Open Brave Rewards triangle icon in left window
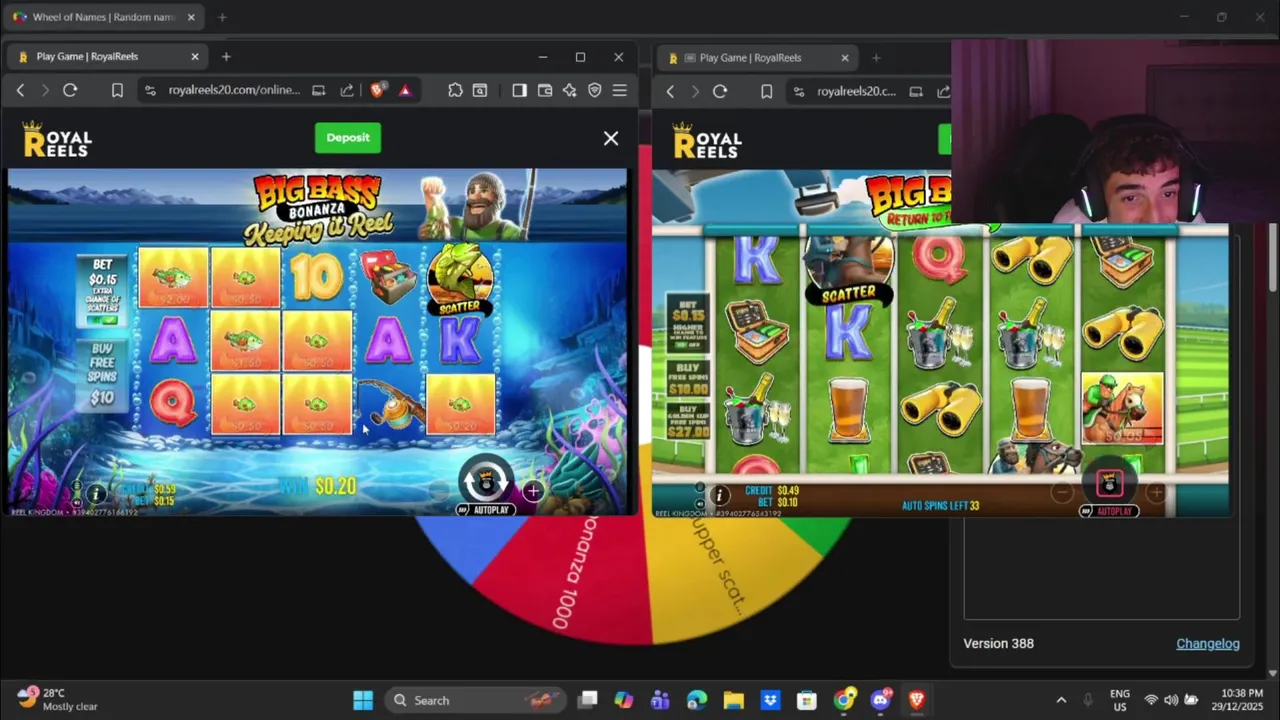Image resolution: width=1280 pixels, height=720 pixels. click(x=405, y=90)
